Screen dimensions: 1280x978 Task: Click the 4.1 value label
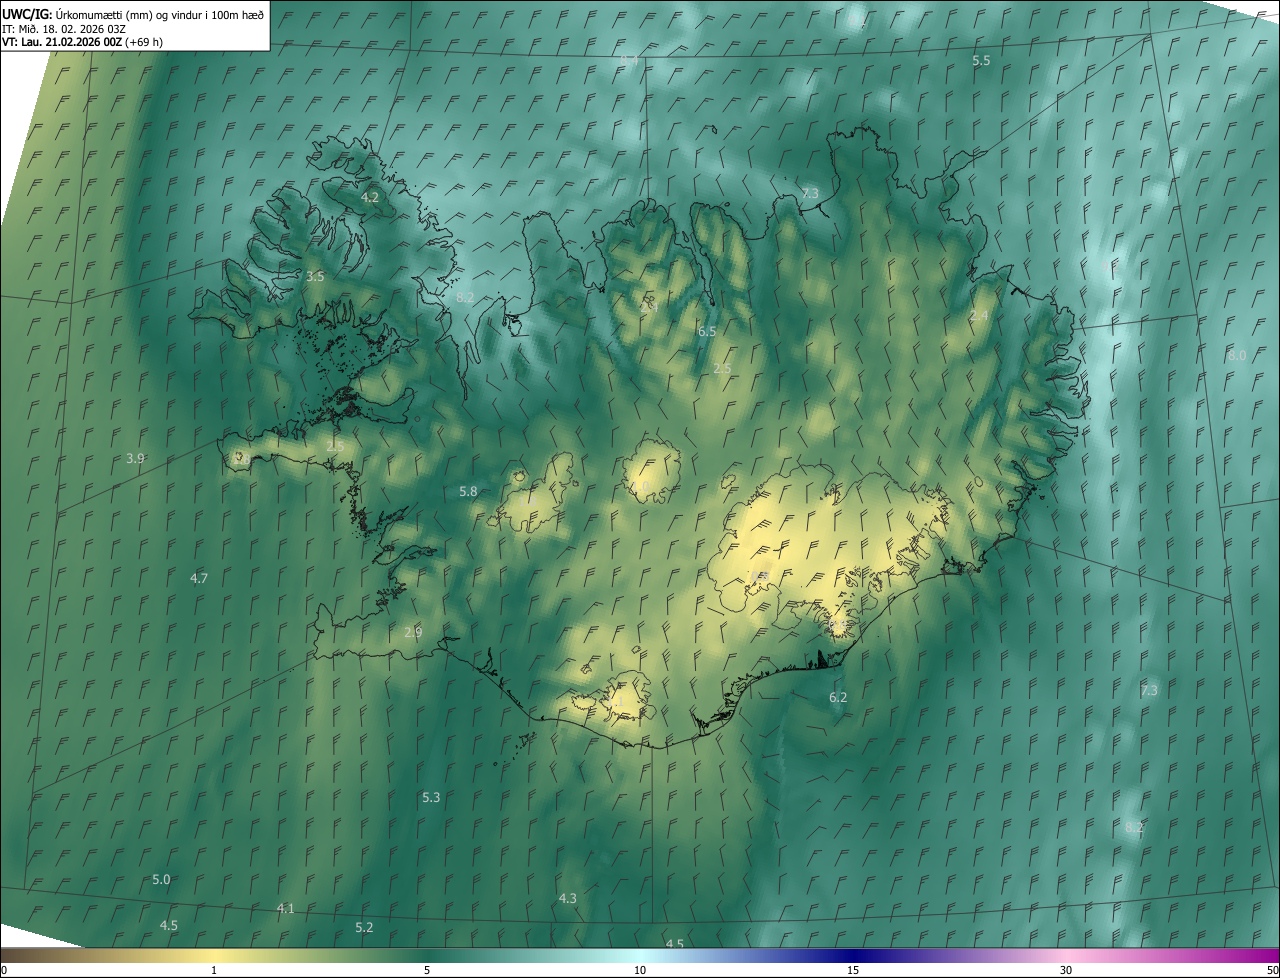pyautogui.click(x=286, y=908)
